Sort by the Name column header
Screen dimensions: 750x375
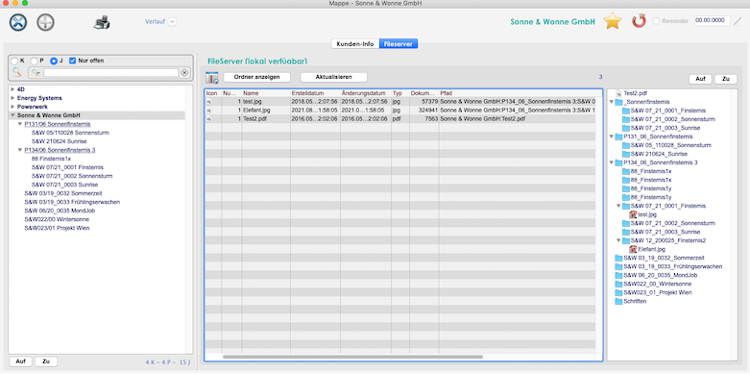click(265, 93)
